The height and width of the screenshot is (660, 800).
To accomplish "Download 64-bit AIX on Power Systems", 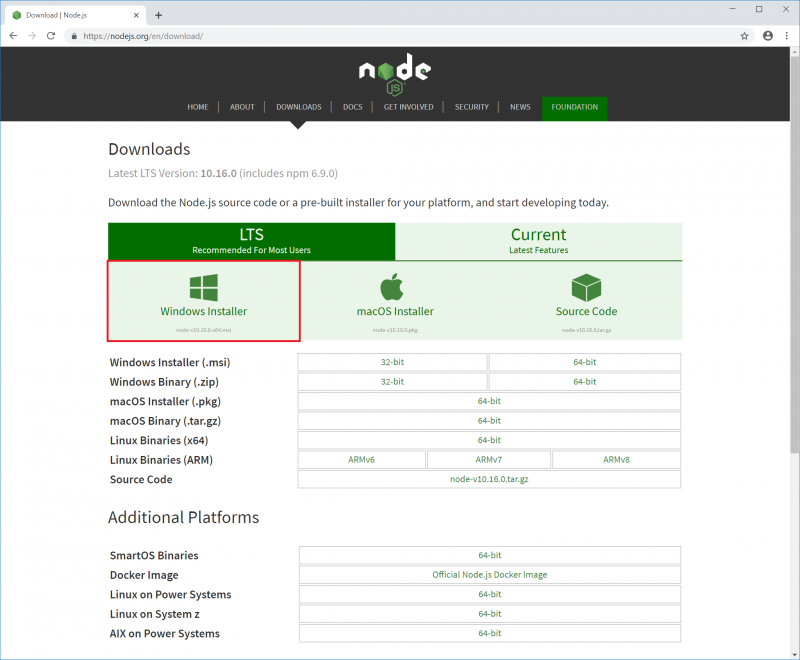I will coord(490,633).
